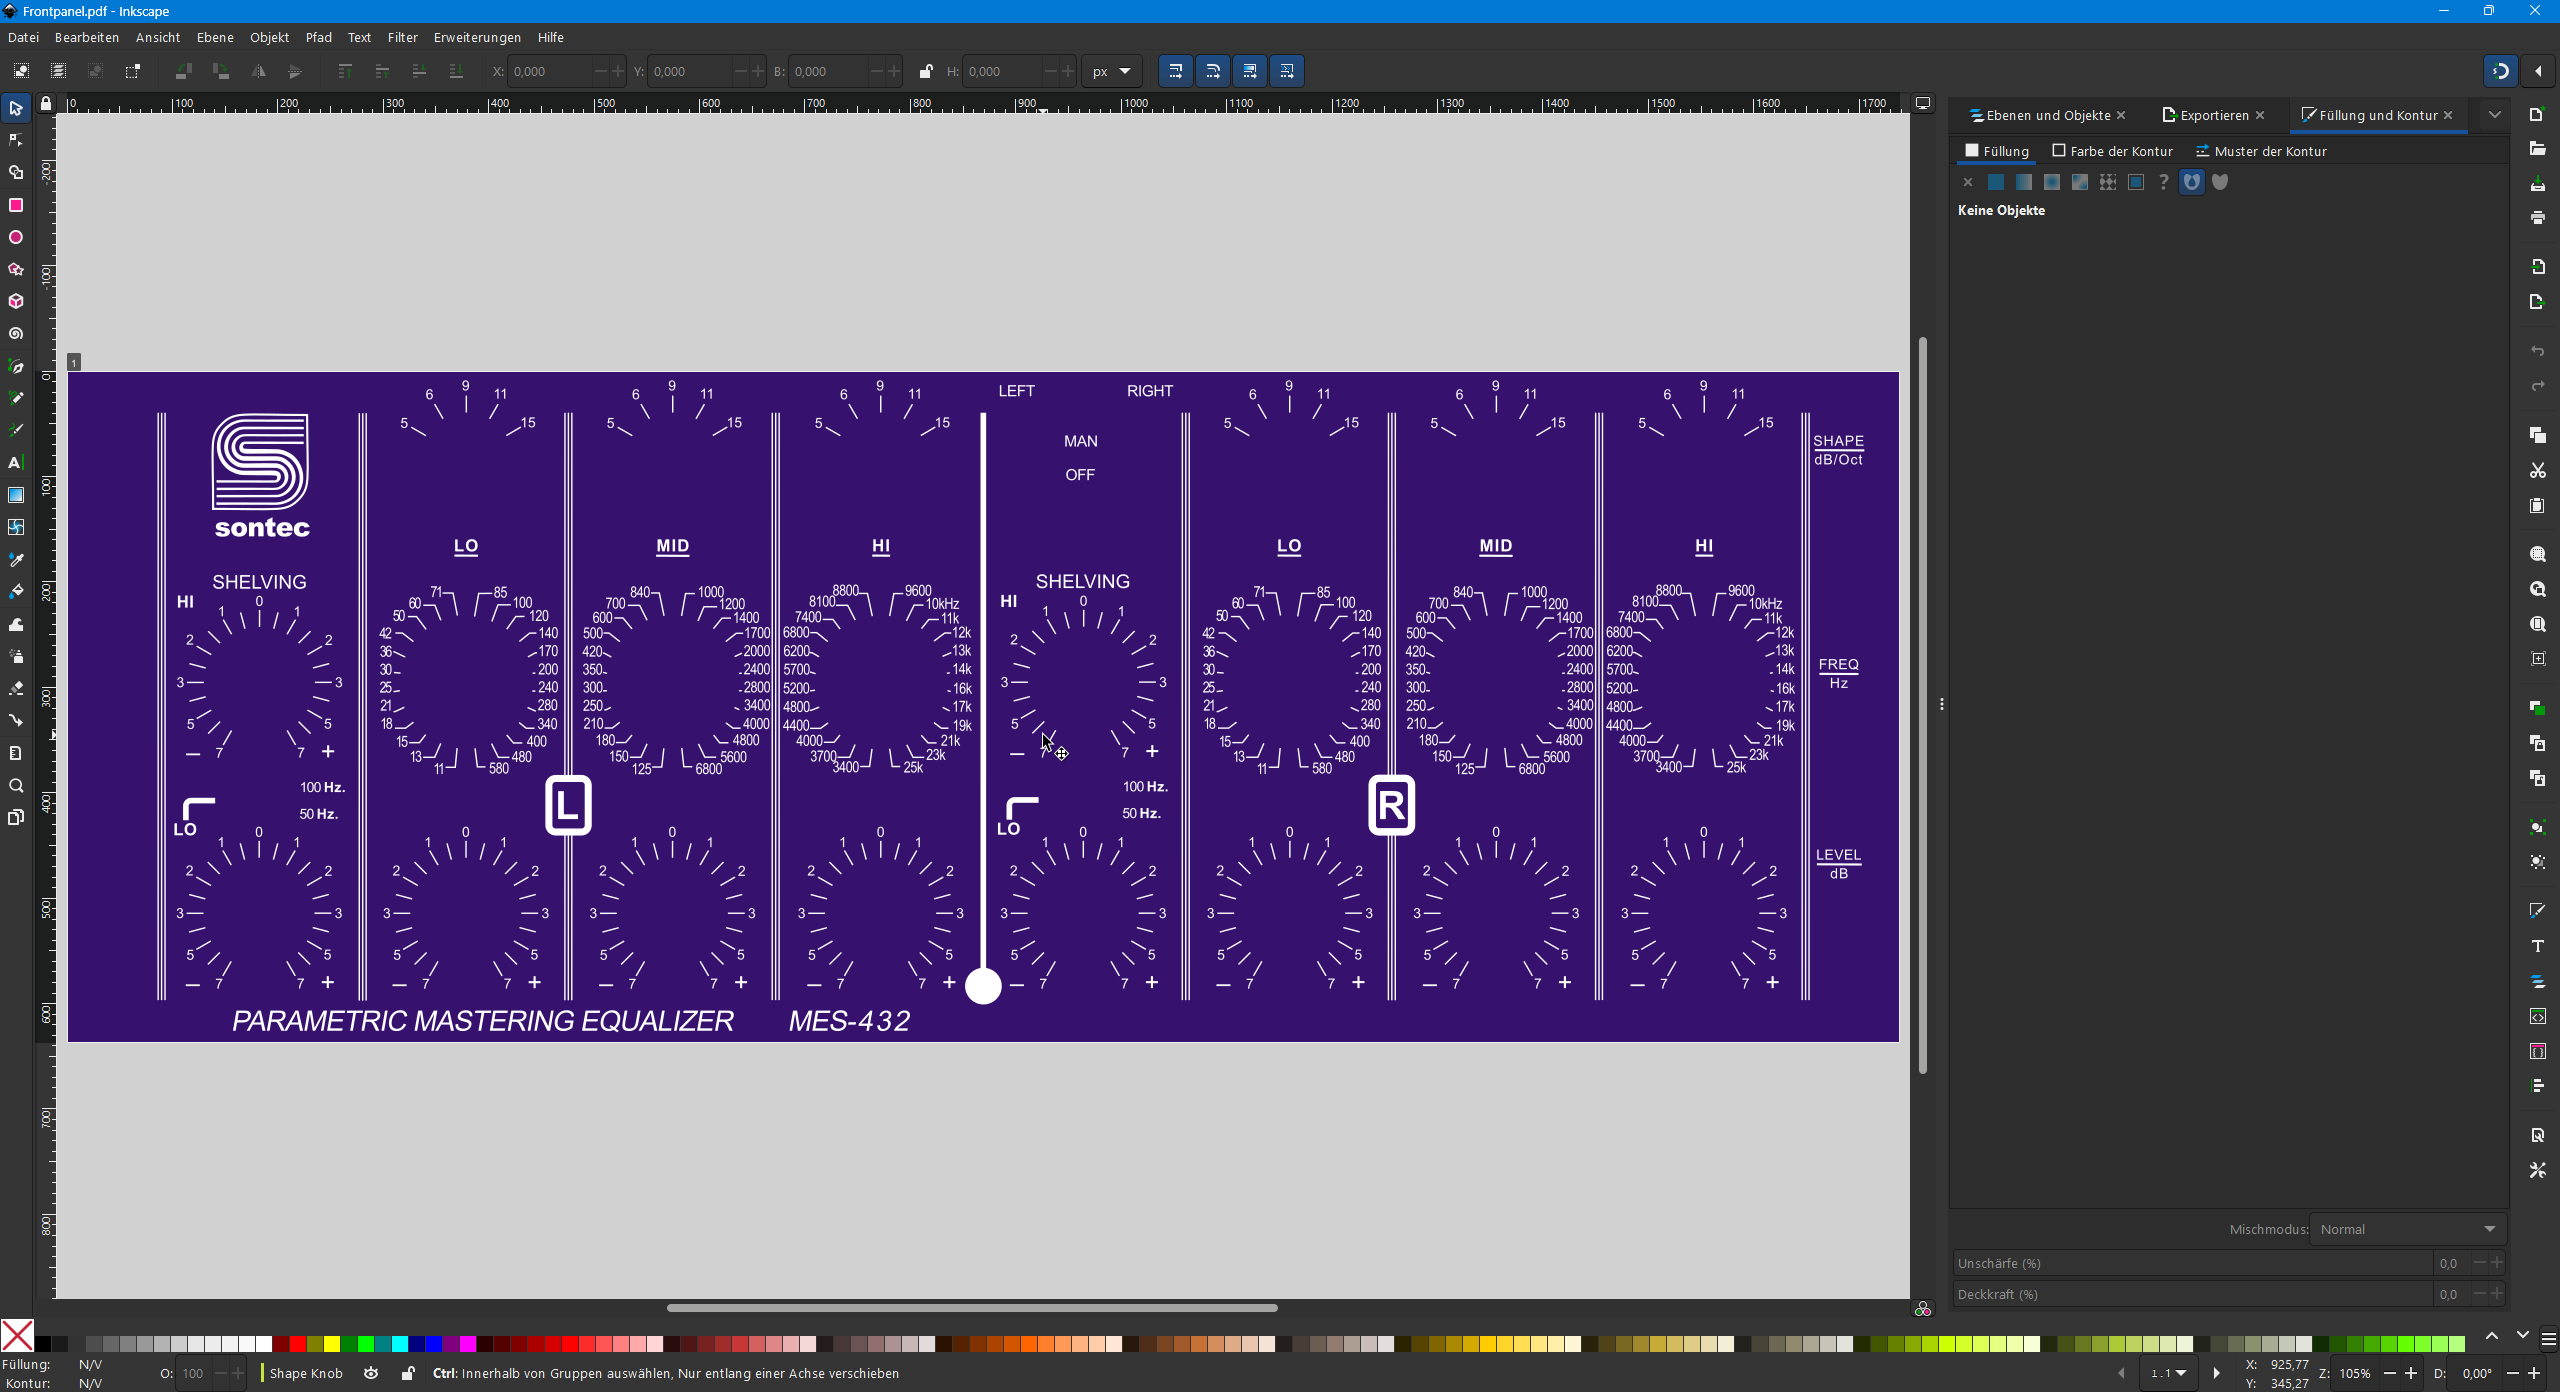
Task: Select the Ellipse tool
Action: 16,237
